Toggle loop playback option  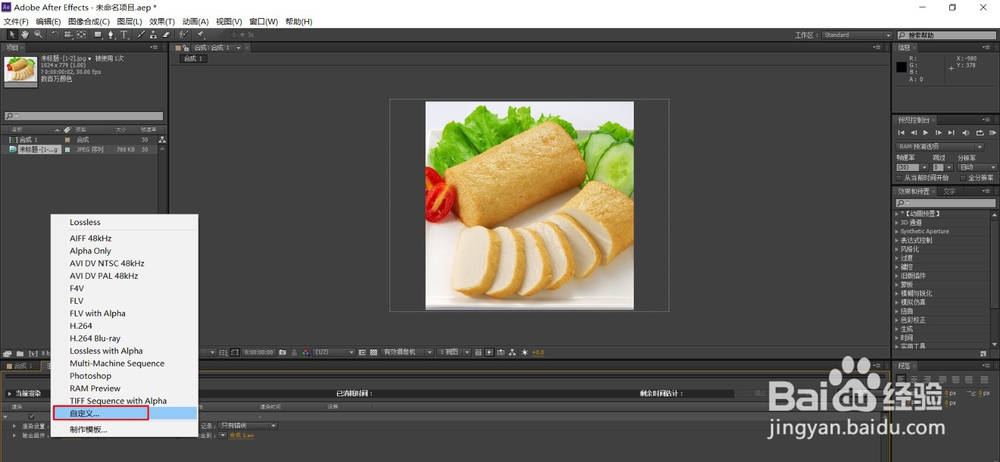(x=980, y=133)
